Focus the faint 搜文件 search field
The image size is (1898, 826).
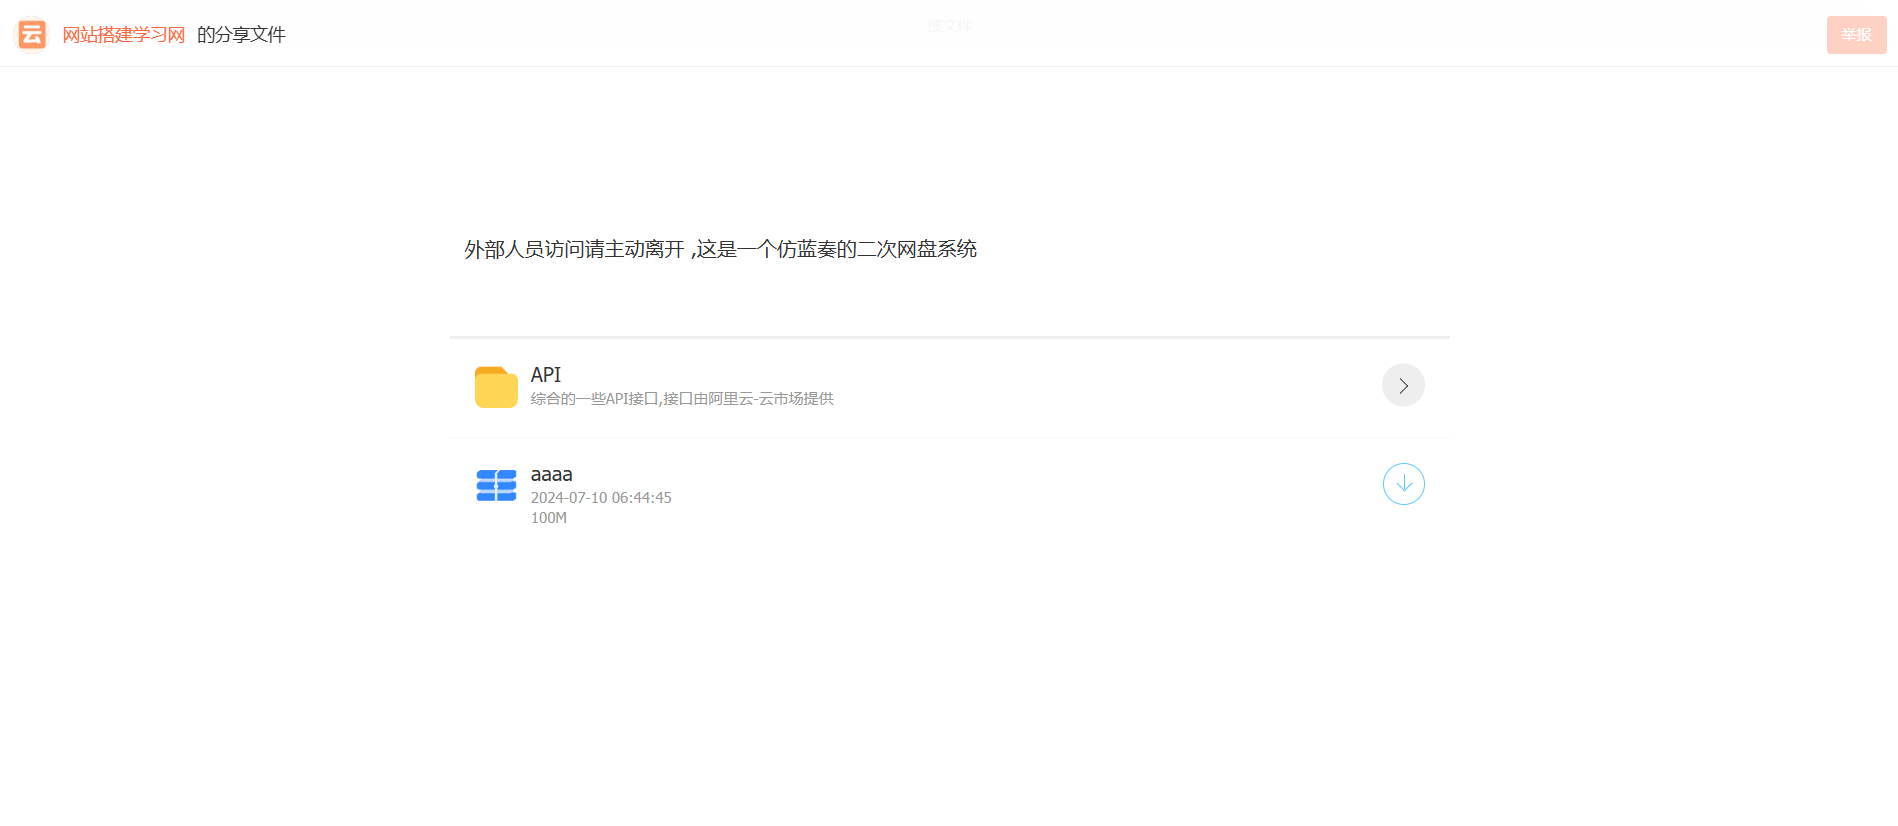[949, 26]
